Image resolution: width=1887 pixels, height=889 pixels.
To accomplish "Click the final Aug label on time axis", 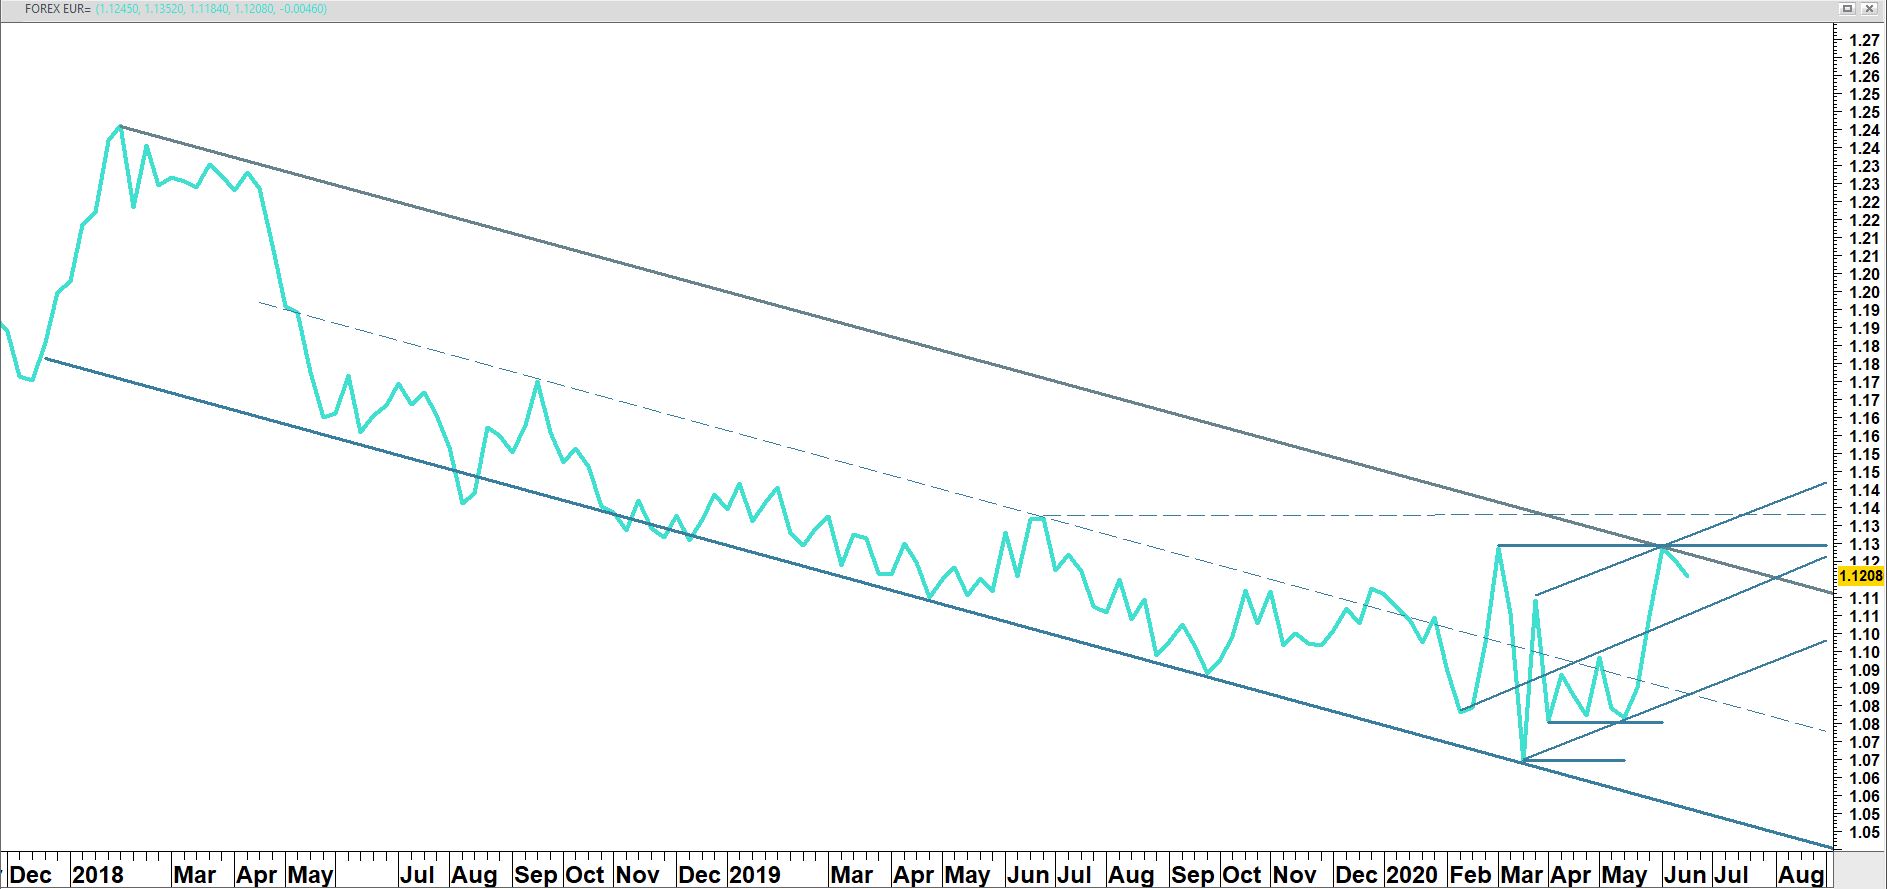I will point(1800,874).
